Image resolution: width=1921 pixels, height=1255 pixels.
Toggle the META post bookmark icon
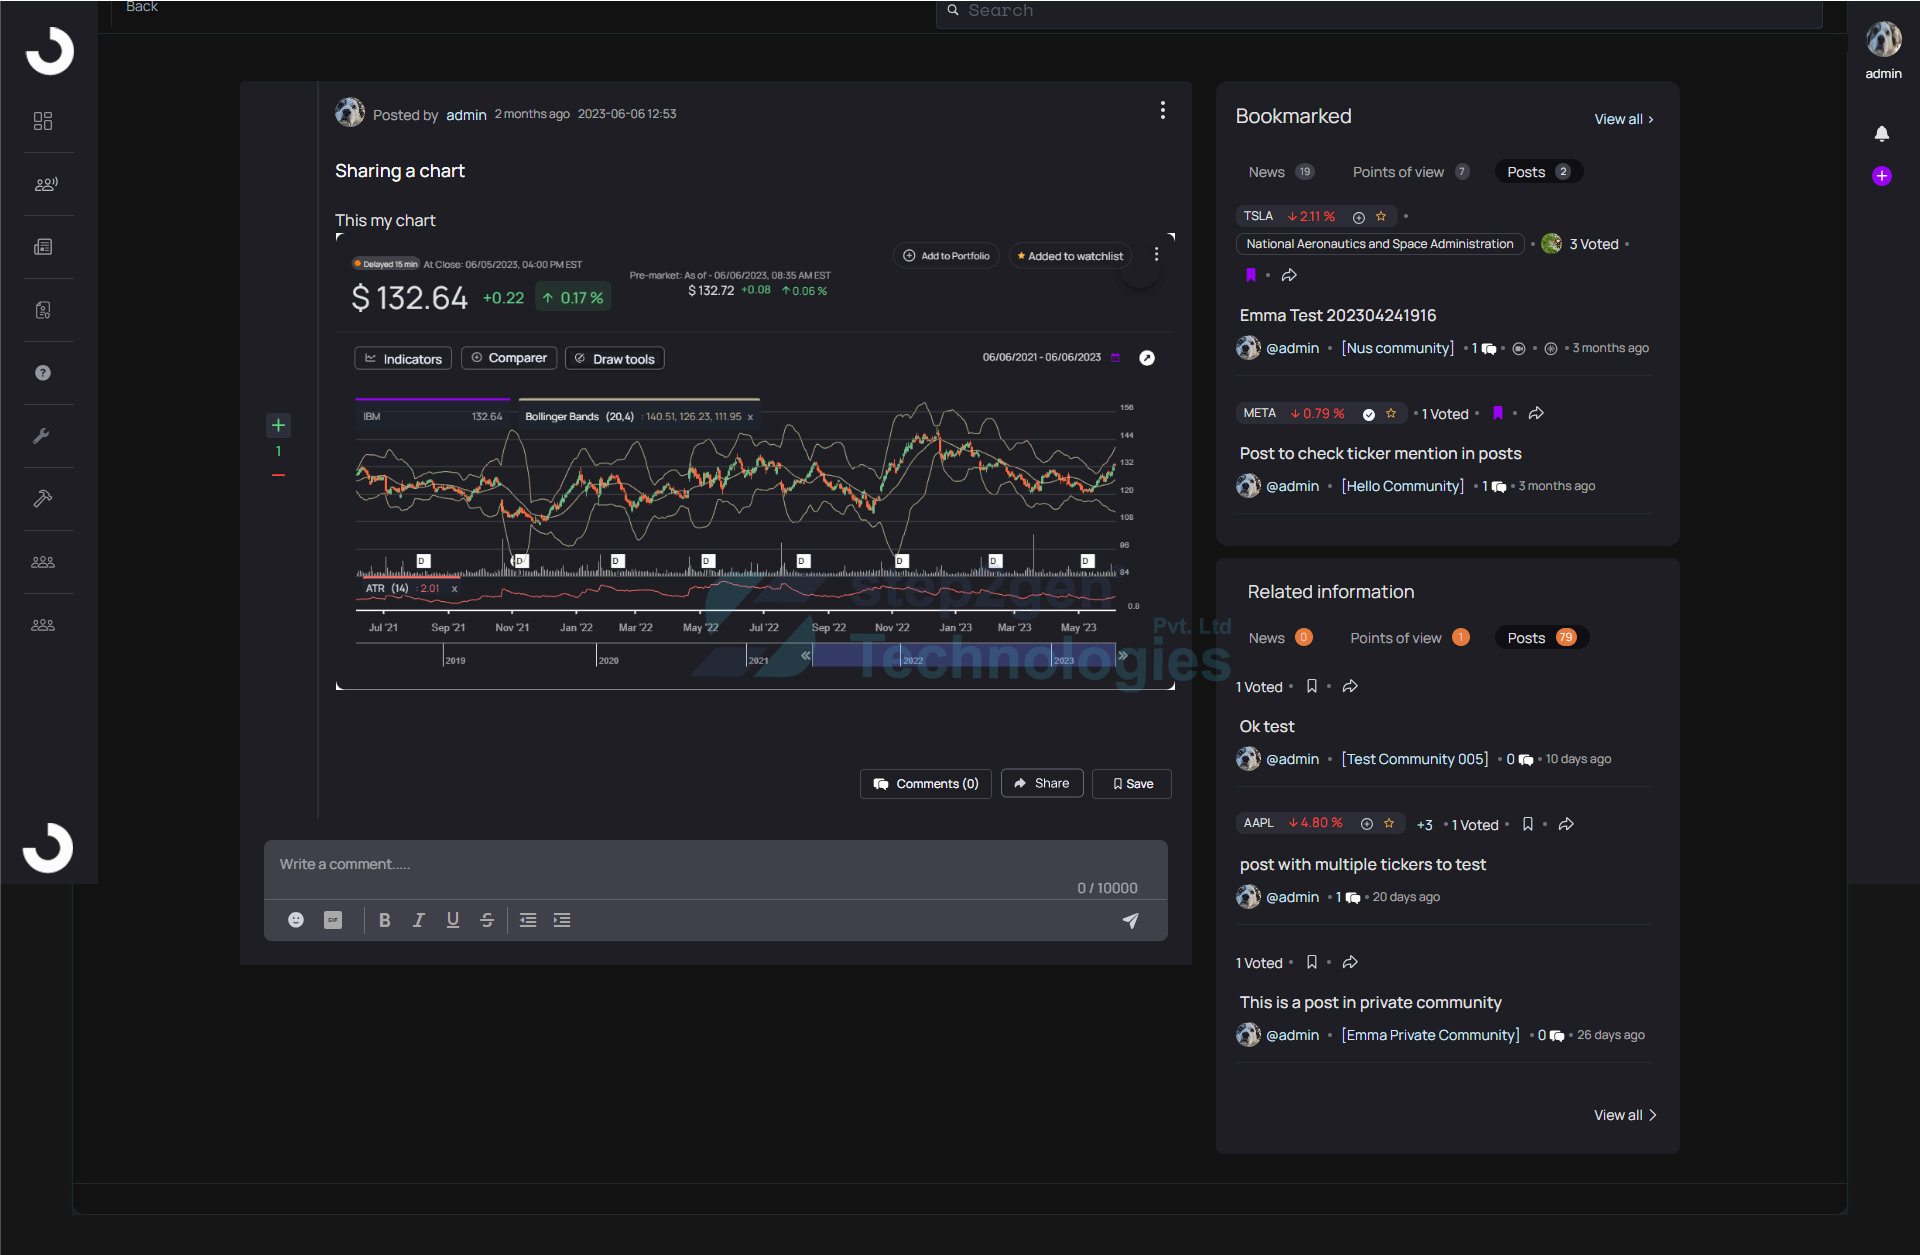pos(1498,413)
